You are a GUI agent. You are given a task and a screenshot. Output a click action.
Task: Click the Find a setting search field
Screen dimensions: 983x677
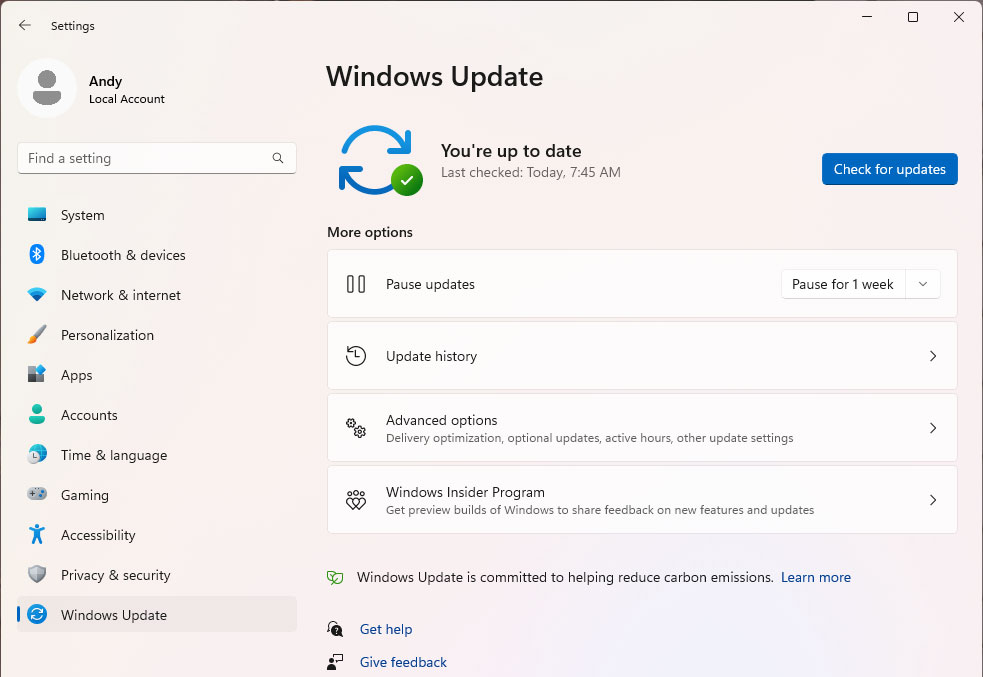click(x=157, y=158)
